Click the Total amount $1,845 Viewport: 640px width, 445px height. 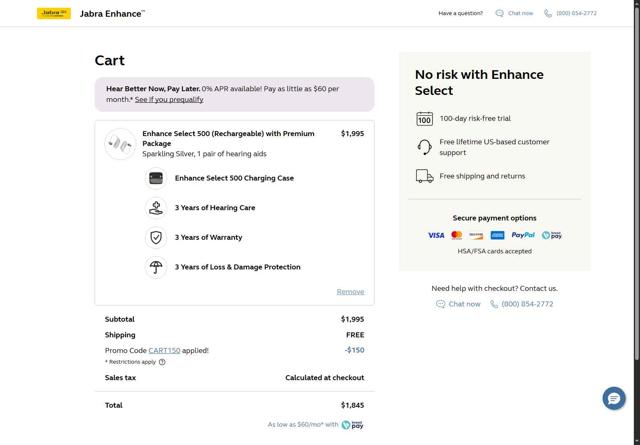point(353,405)
